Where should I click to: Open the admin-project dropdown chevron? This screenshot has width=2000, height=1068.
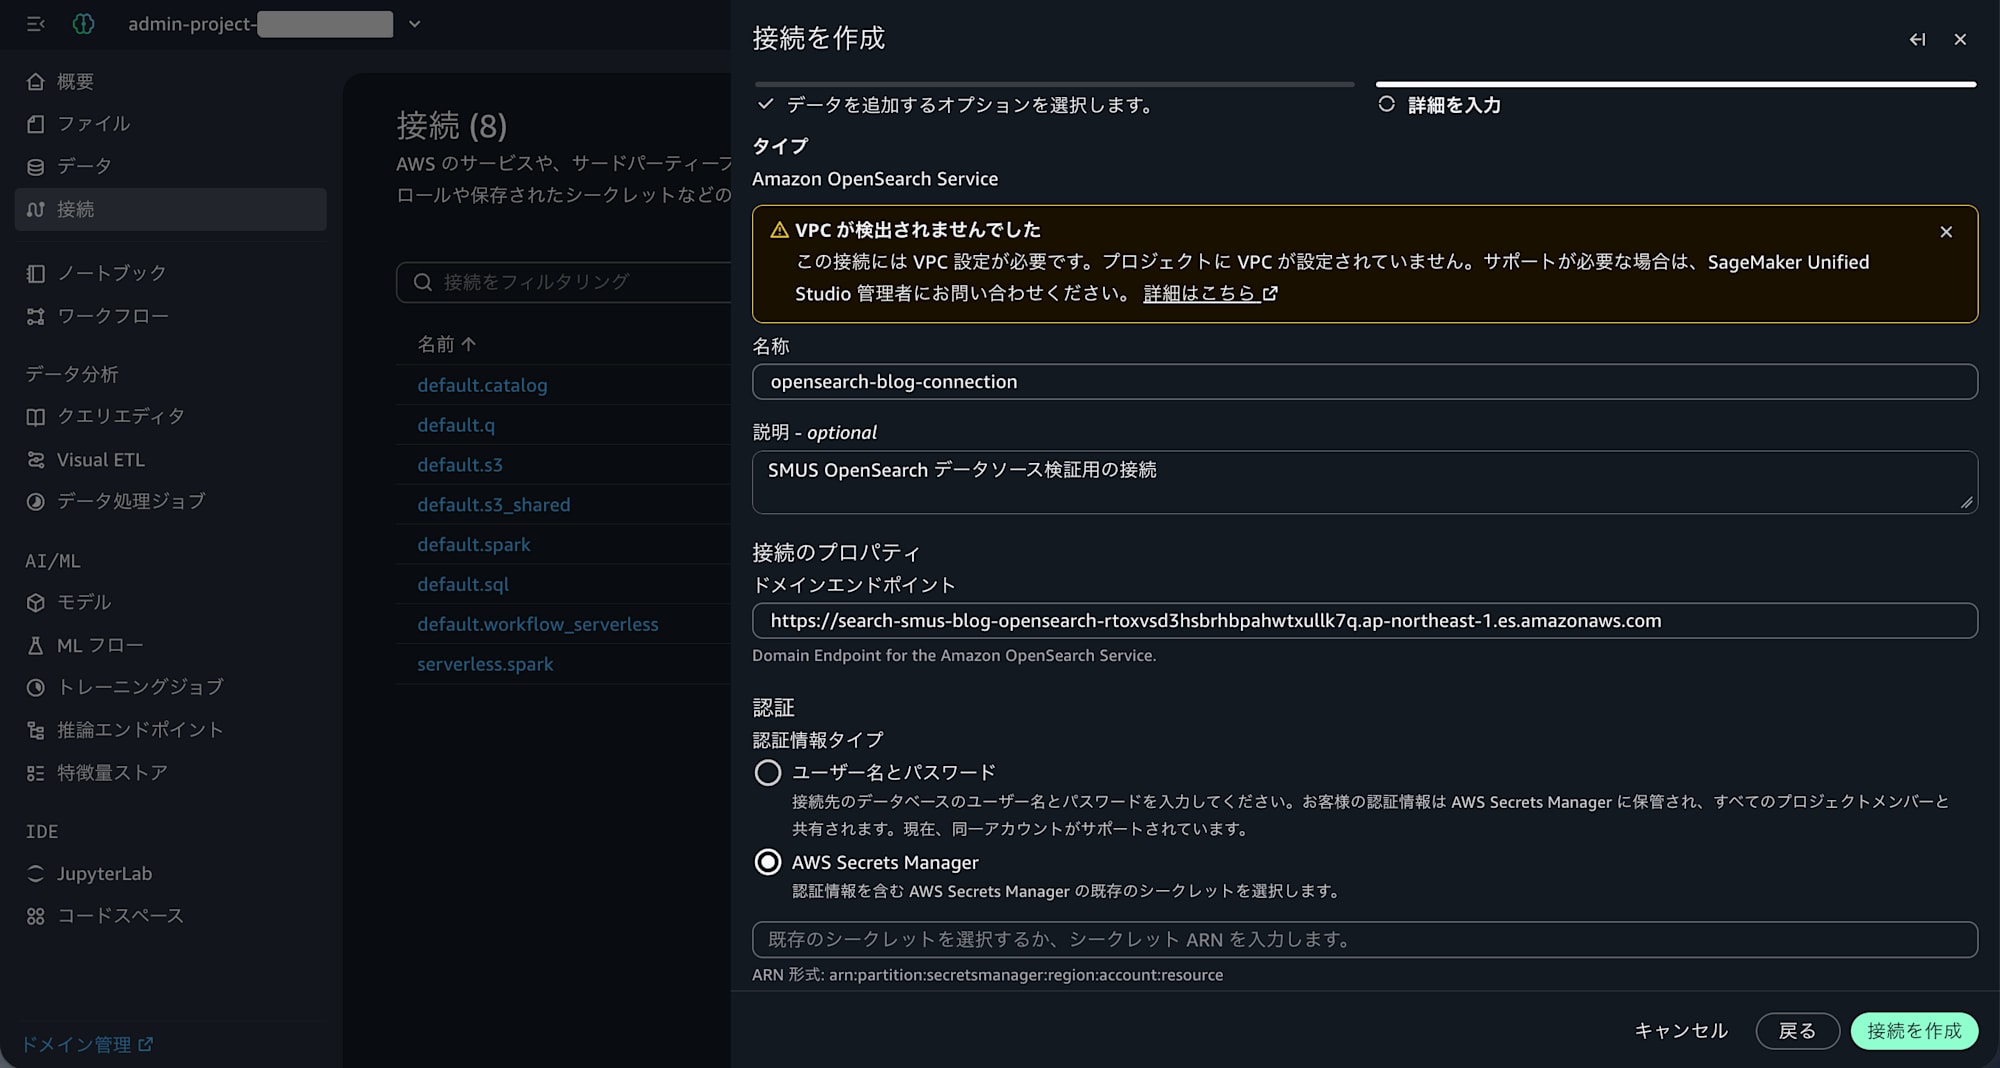pyautogui.click(x=414, y=24)
